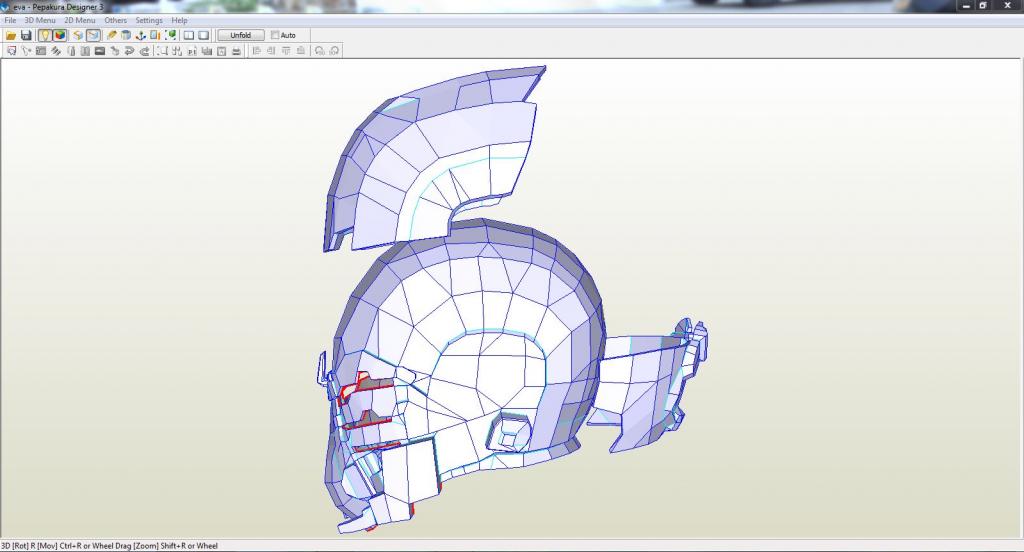1024x552 pixels.
Task: Click the align-bottom icon
Action: [300, 50]
